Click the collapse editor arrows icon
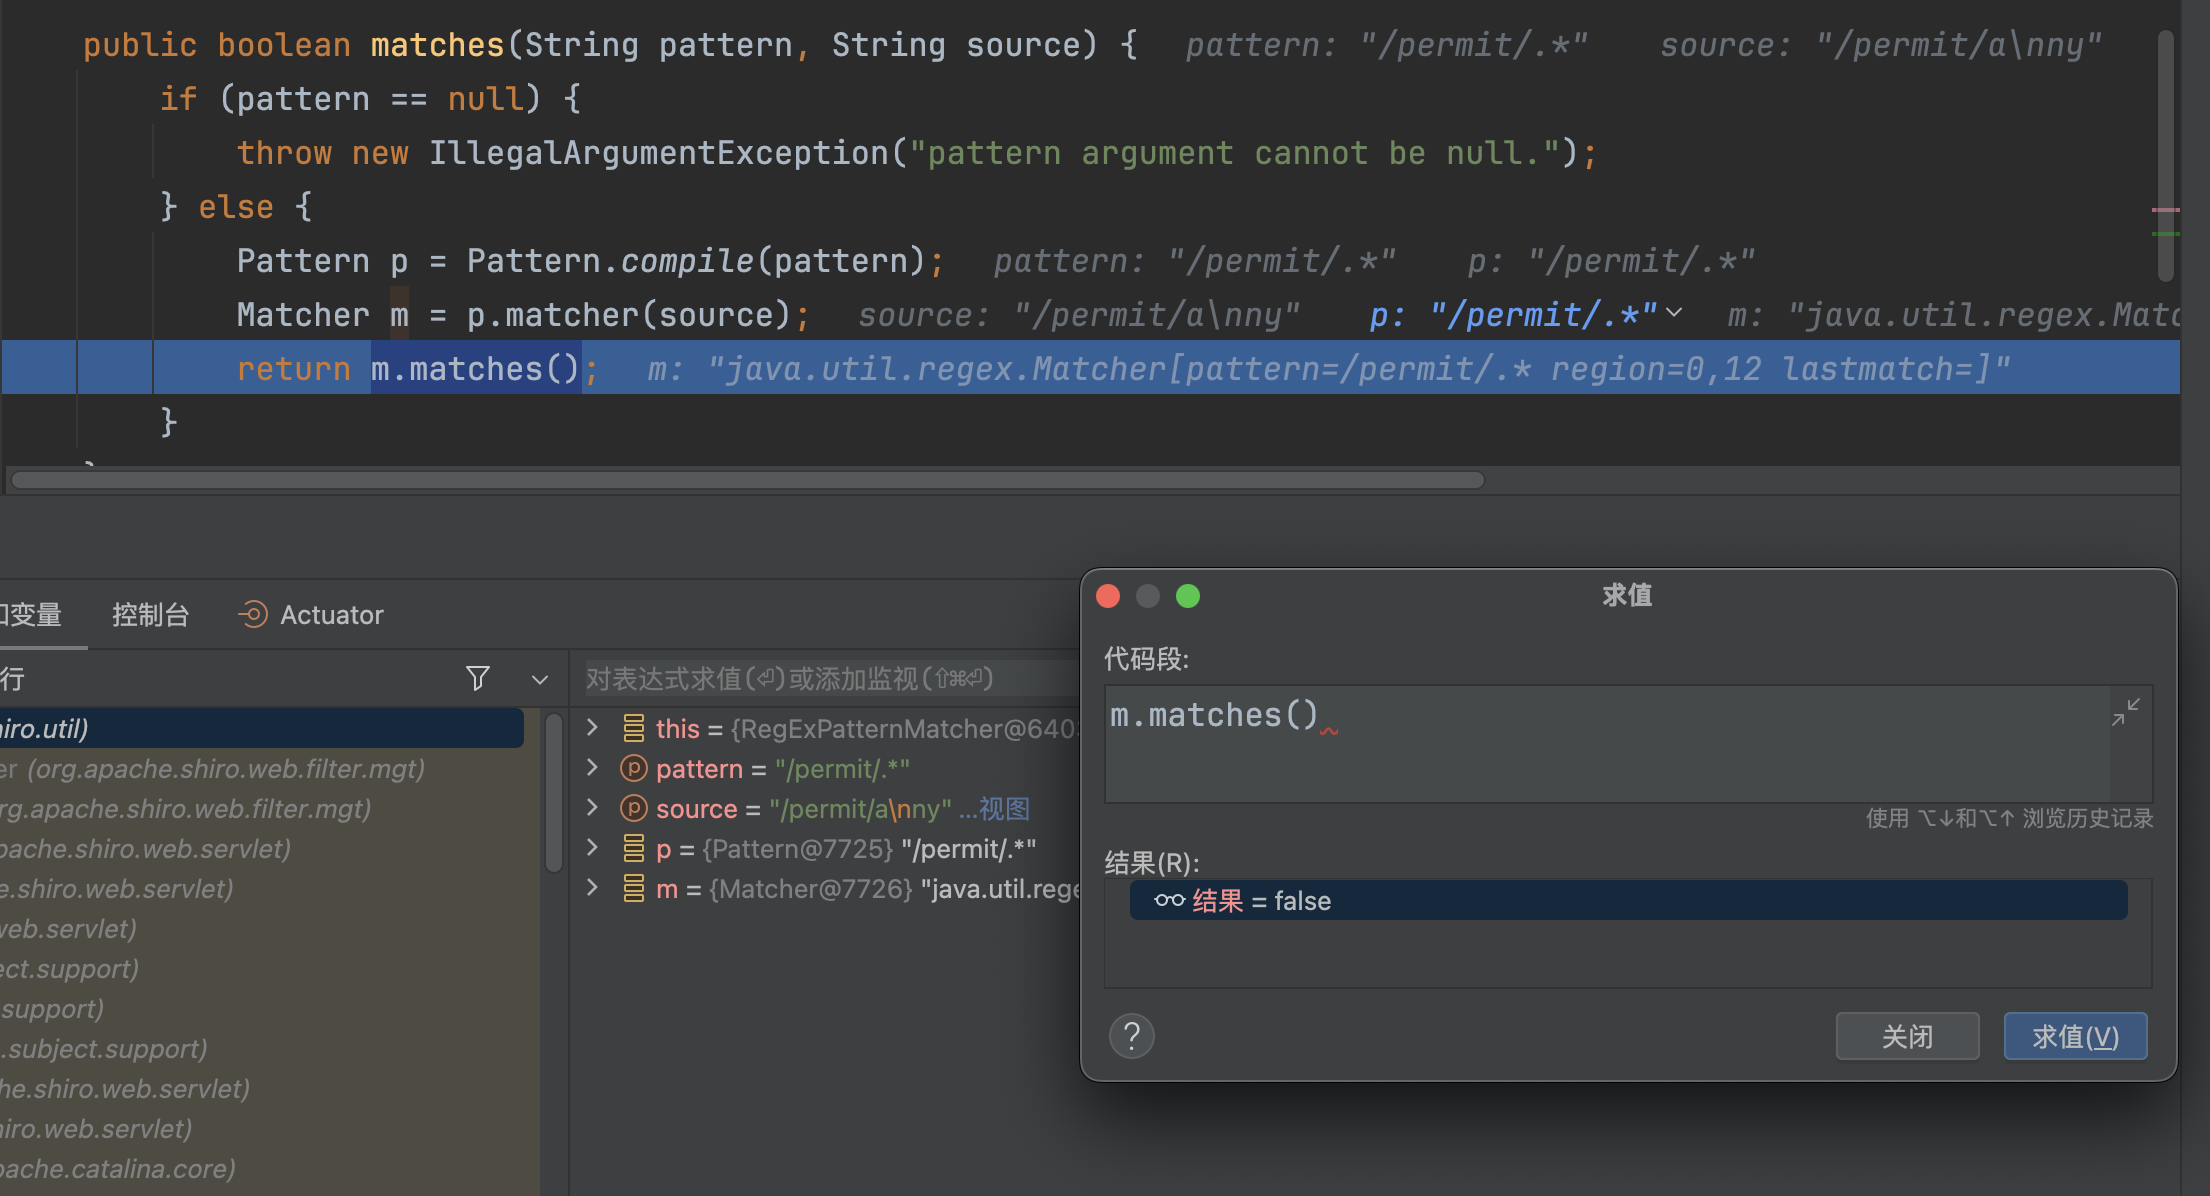The height and width of the screenshot is (1196, 2210). (2126, 712)
